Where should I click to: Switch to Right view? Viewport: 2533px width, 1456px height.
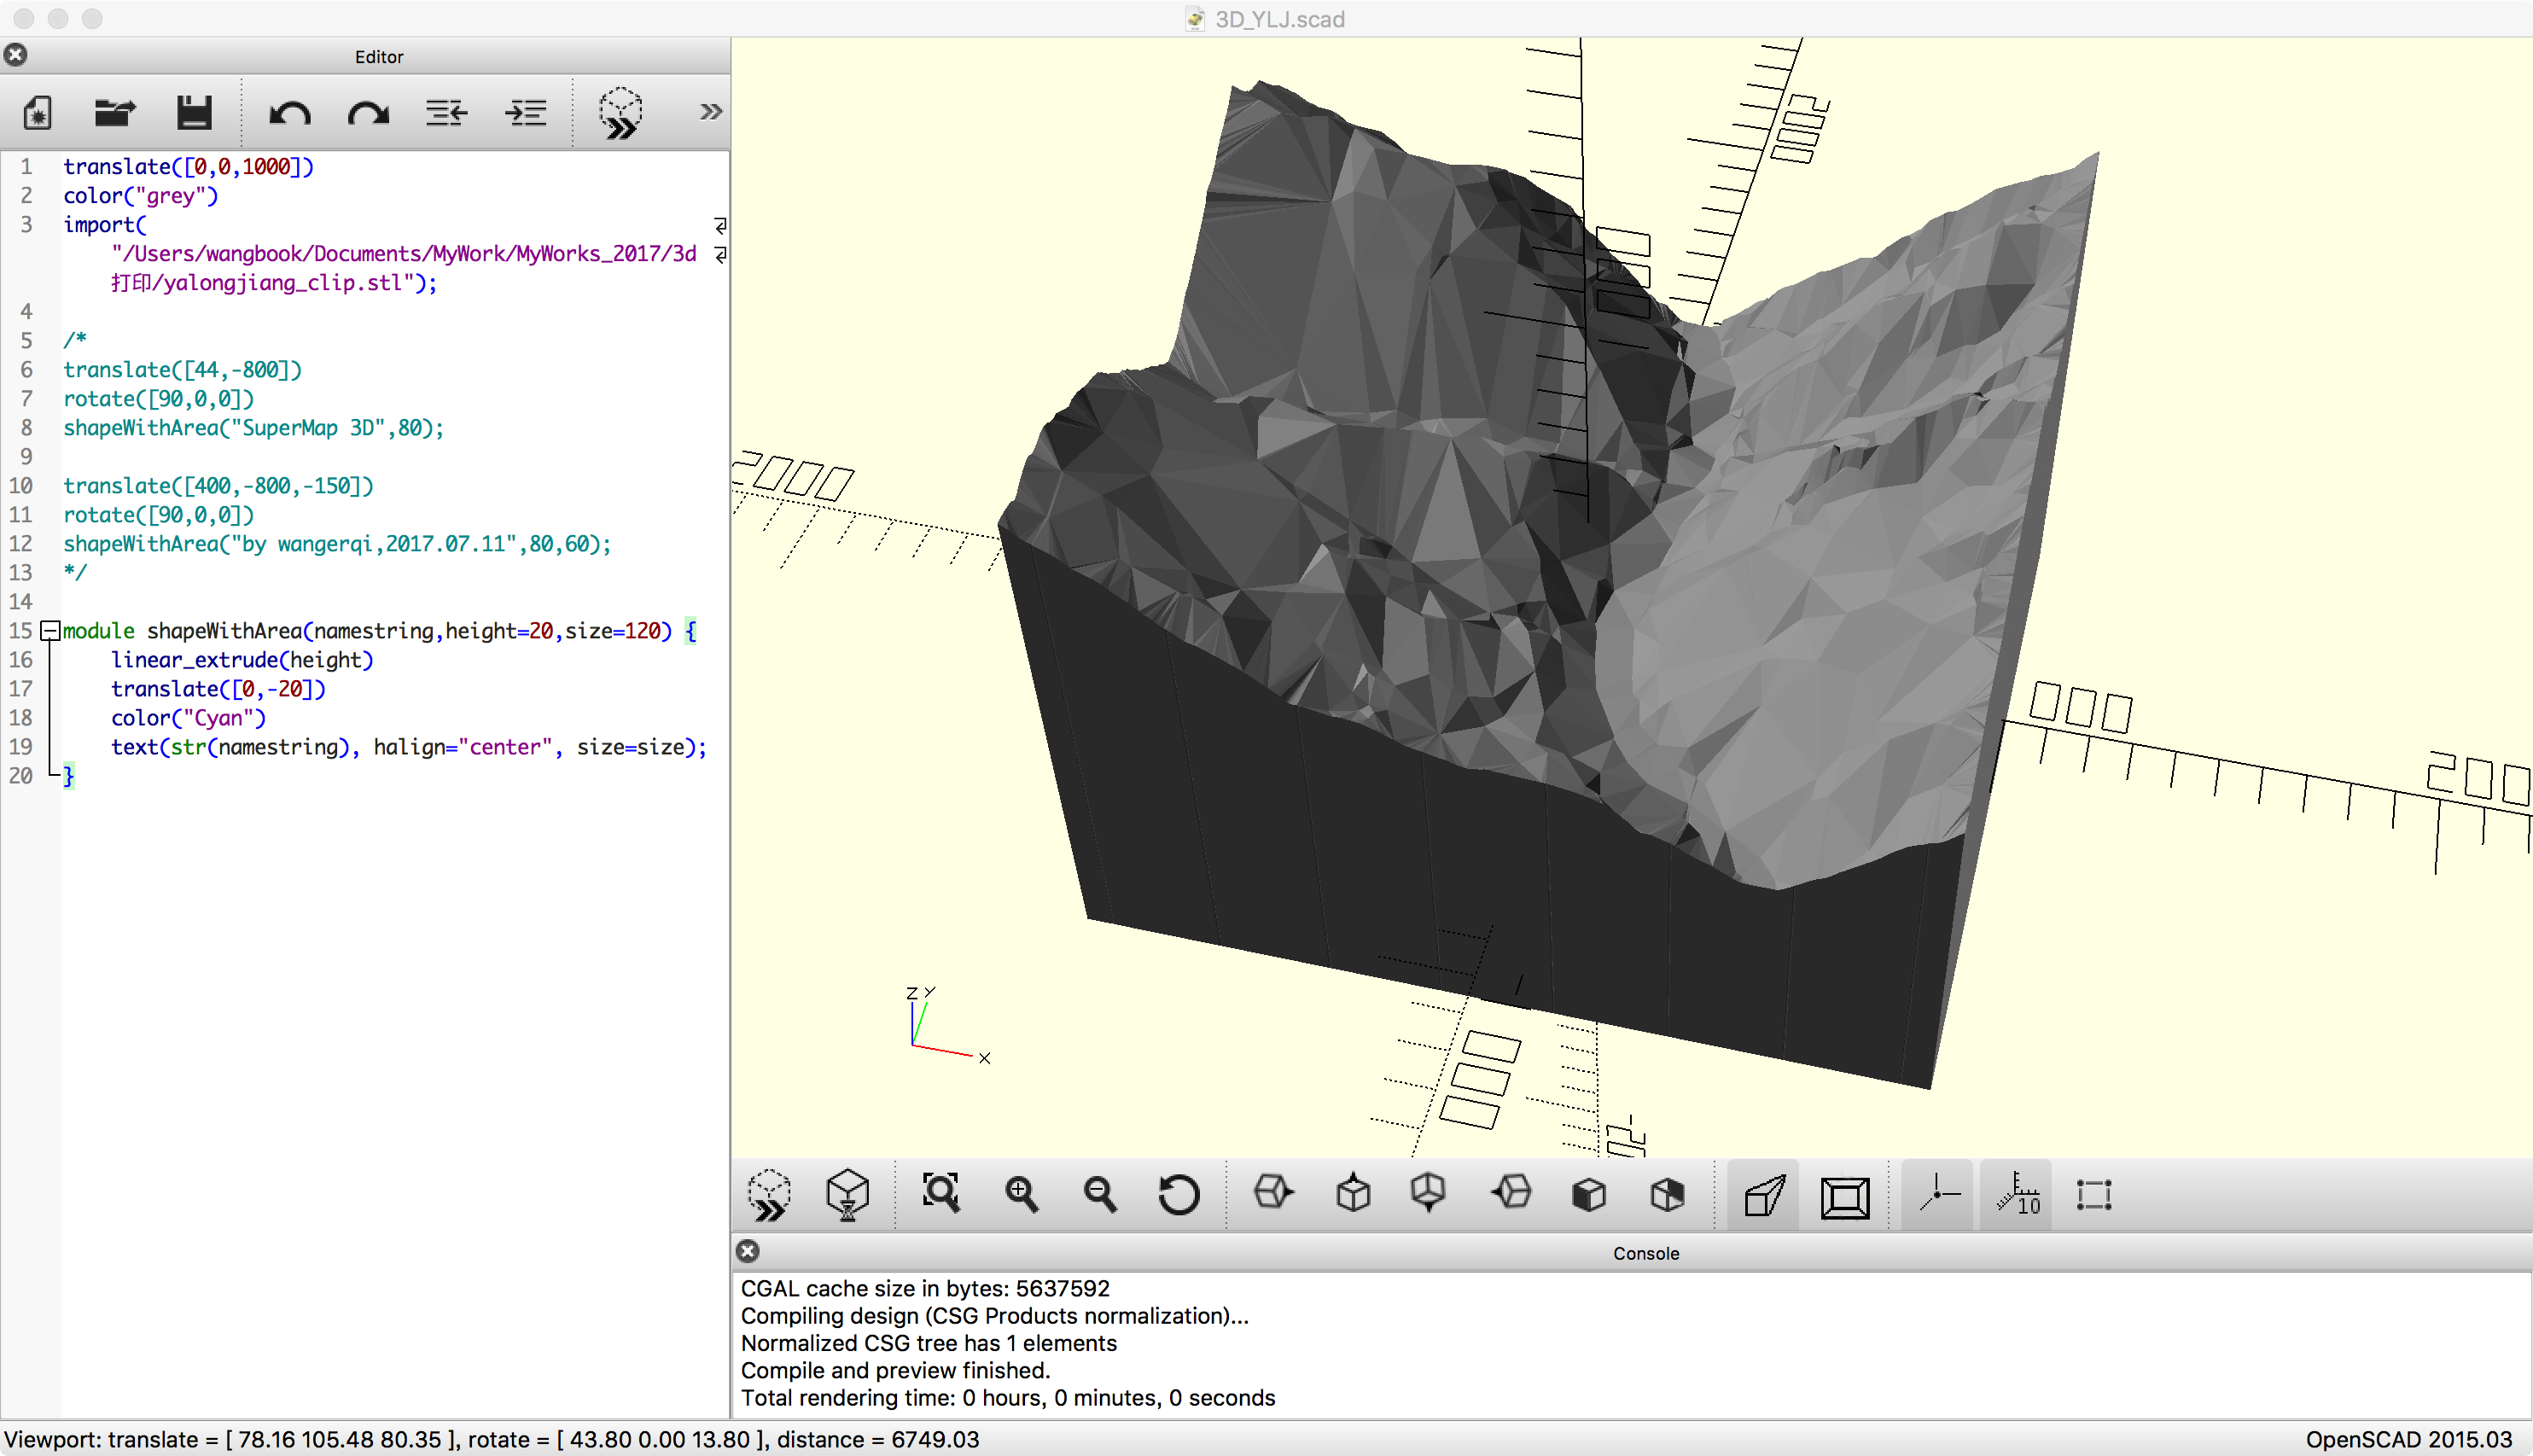[1273, 1194]
